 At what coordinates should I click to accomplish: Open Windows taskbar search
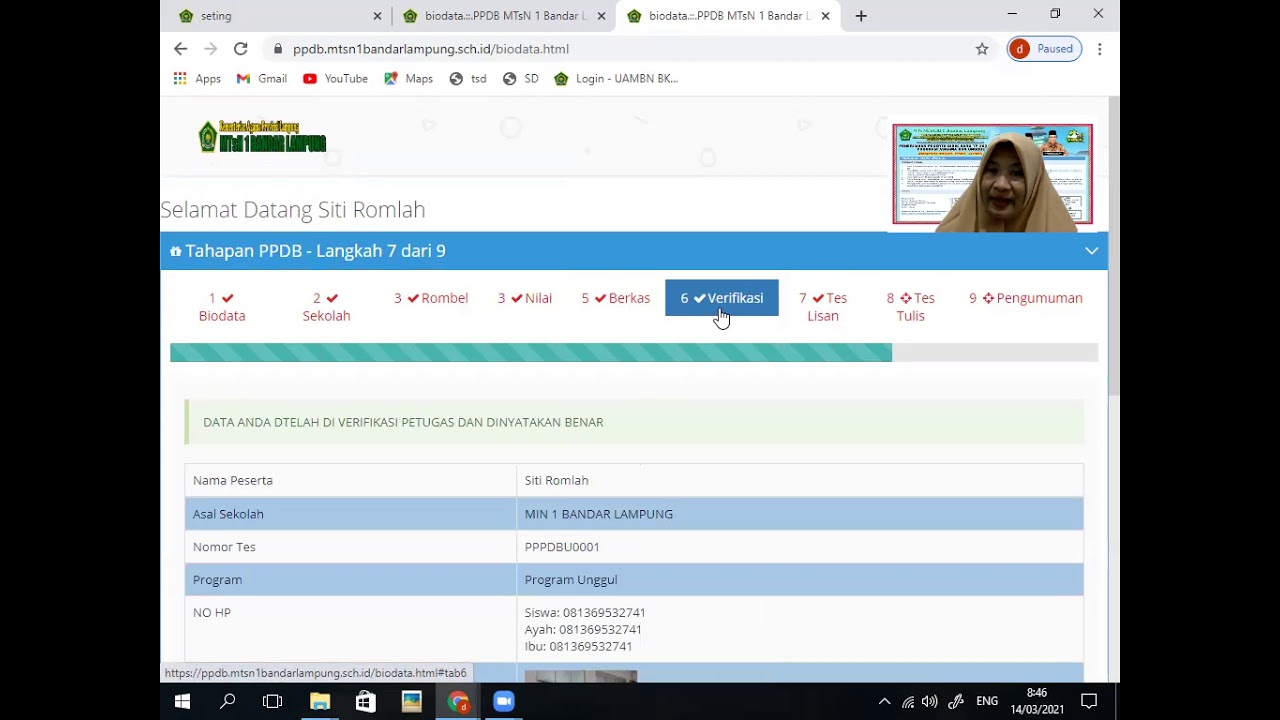[228, 701]
